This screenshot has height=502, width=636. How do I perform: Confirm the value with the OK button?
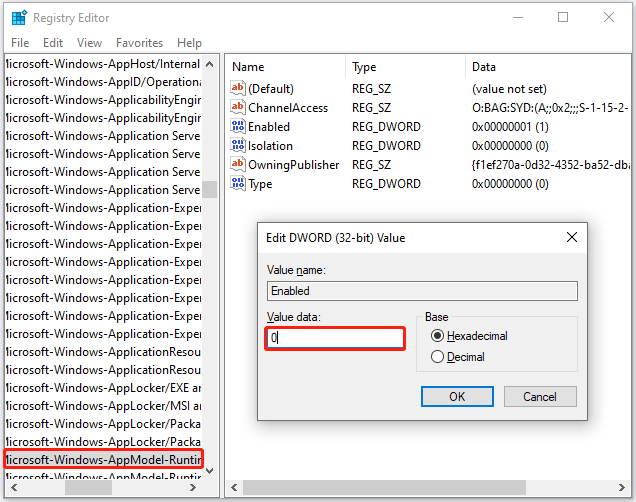457,397
